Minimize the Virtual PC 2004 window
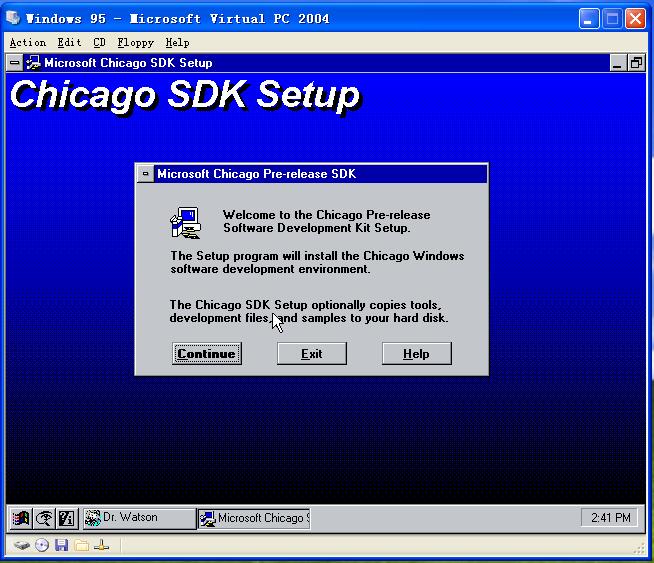The image size is (654, 563). (x=589, y=19)
